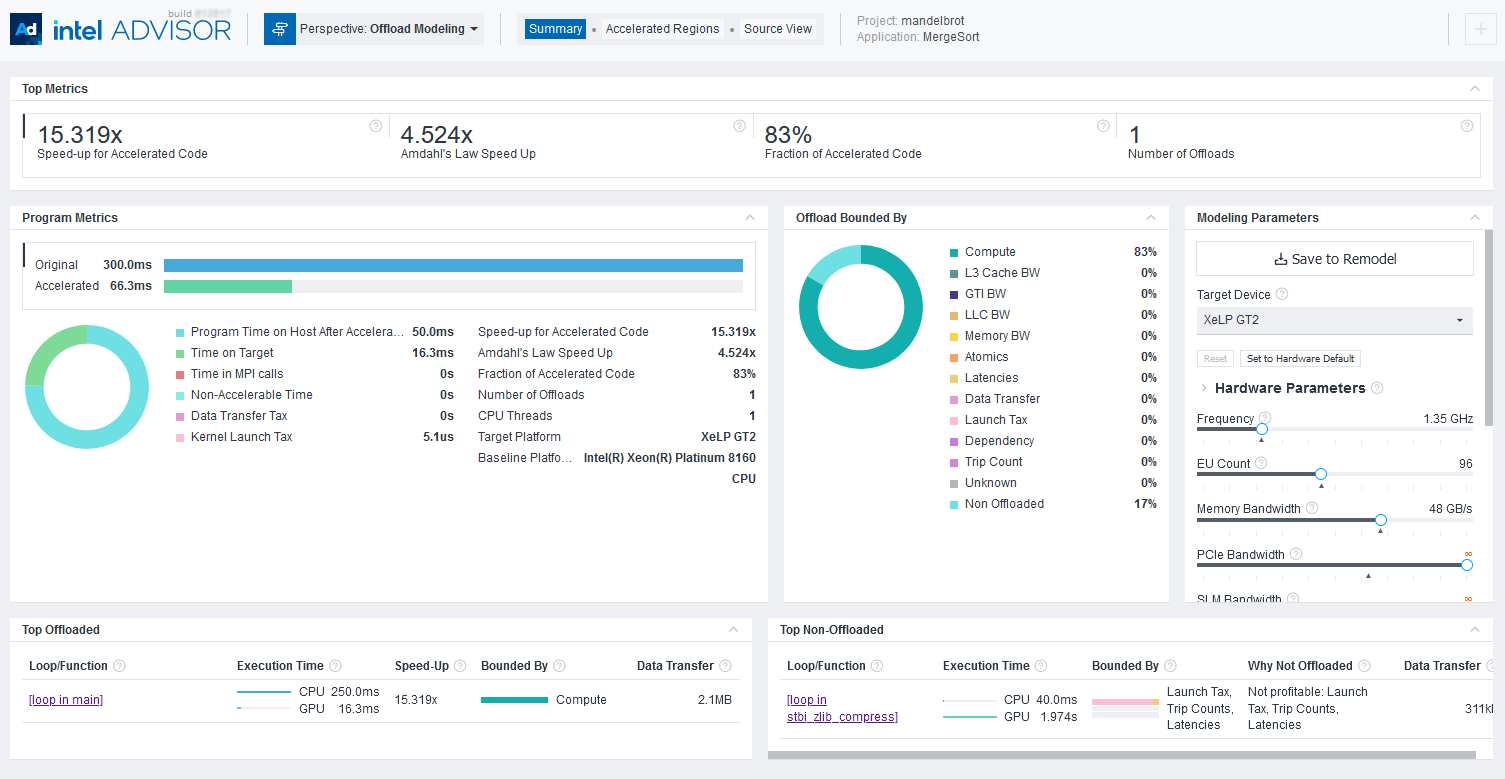Collapse the Offload Bounded By panel

point(1151,218)
